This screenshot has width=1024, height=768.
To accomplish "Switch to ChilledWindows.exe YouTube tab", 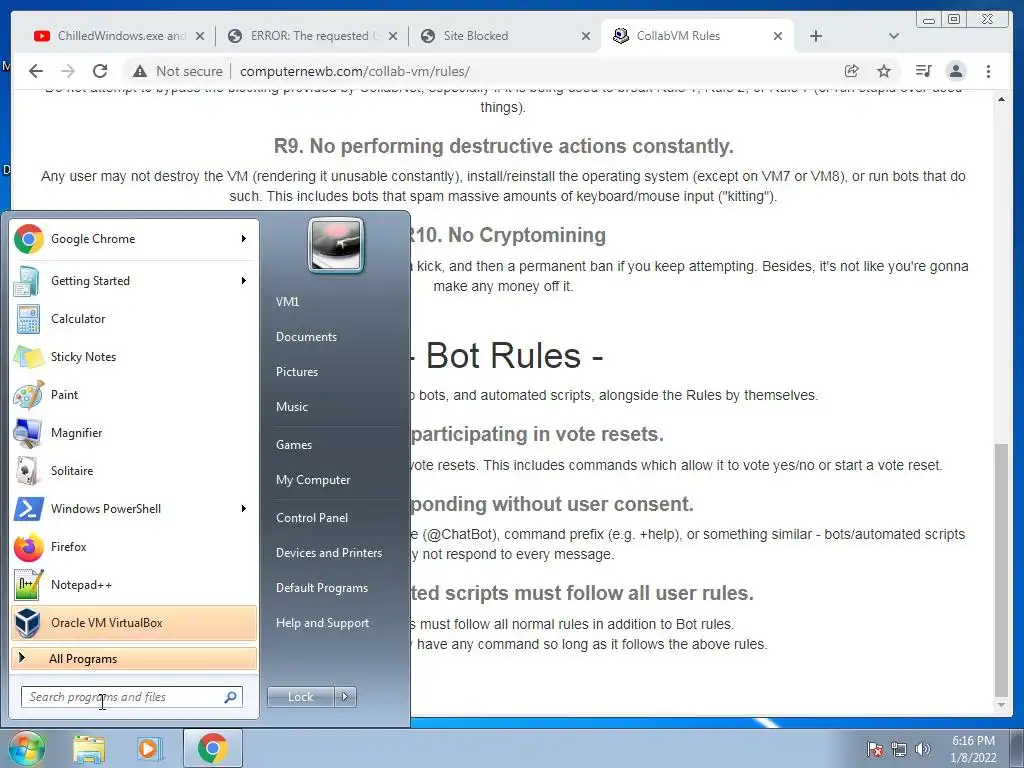I will (x=119, y=36).
